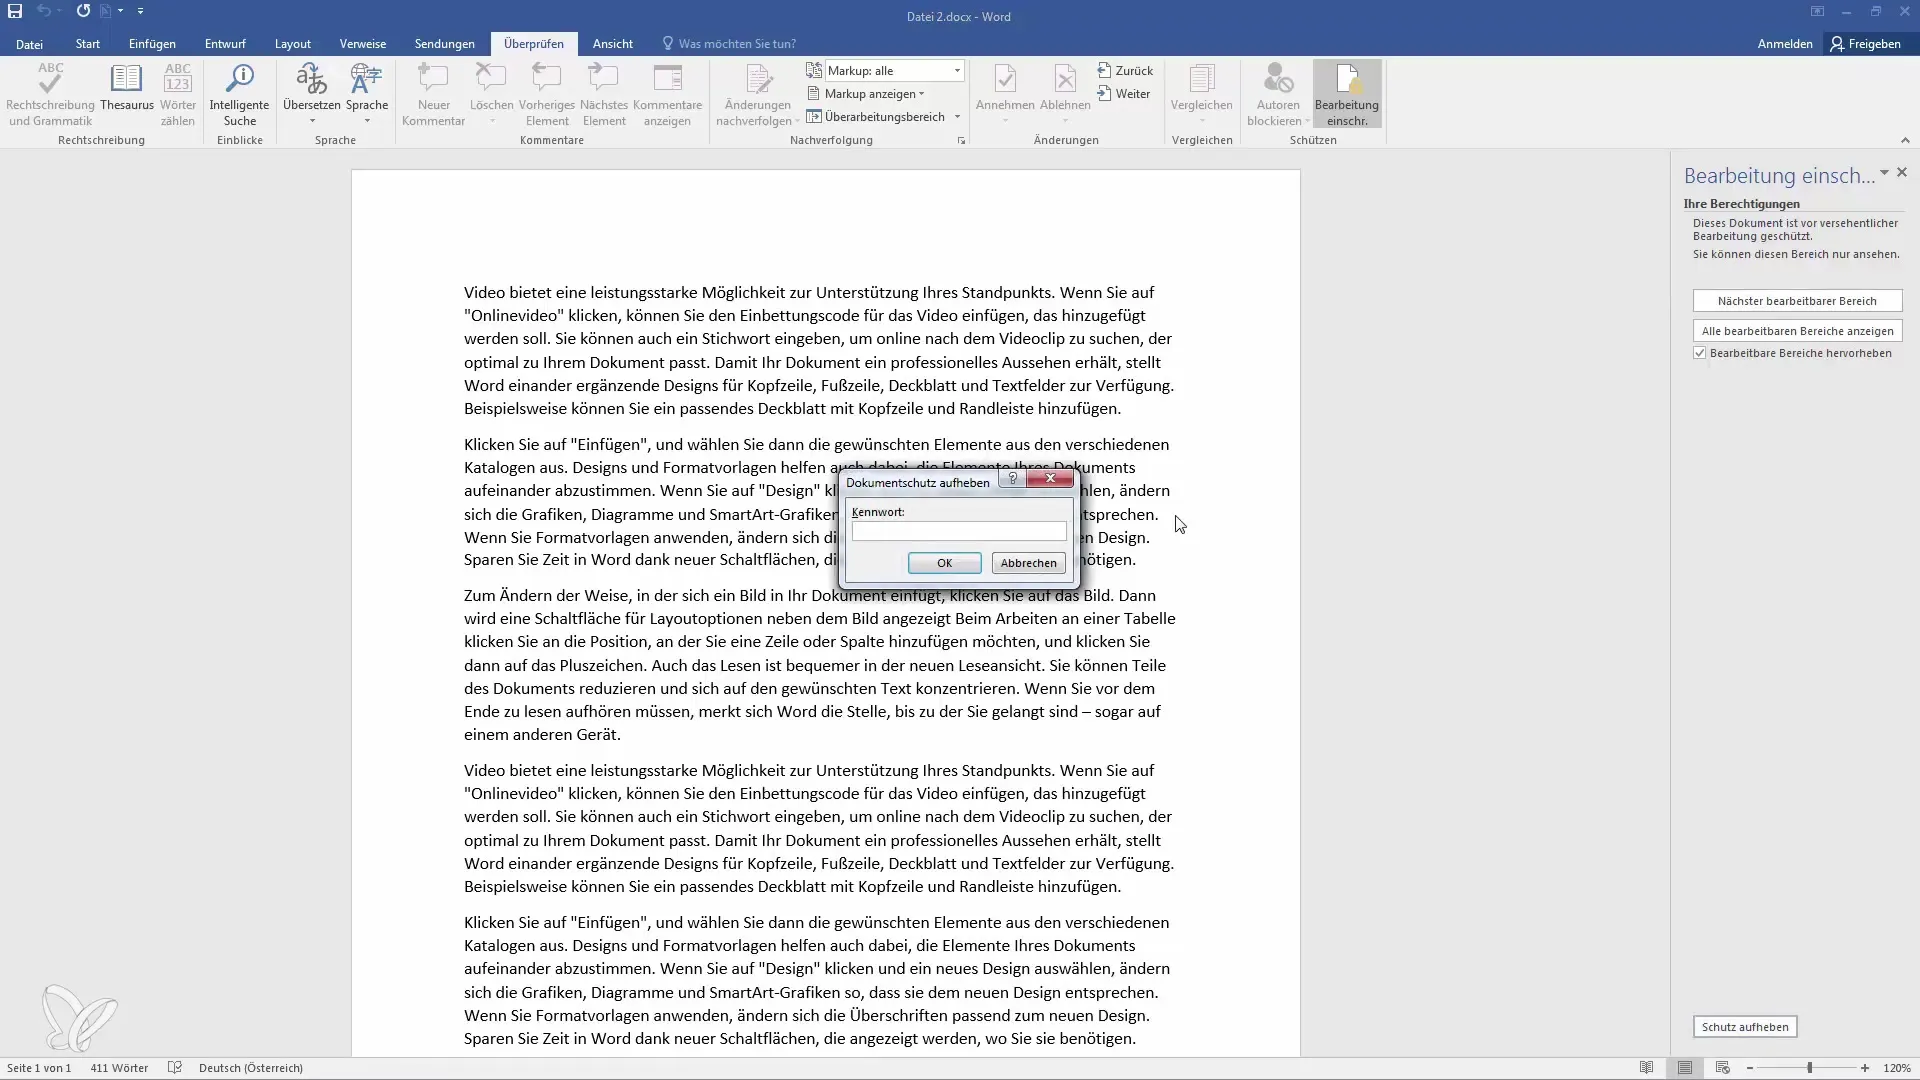Expand Markup anzeigen menu
The image size is (1920, 1080).
(x=866, y=94)
